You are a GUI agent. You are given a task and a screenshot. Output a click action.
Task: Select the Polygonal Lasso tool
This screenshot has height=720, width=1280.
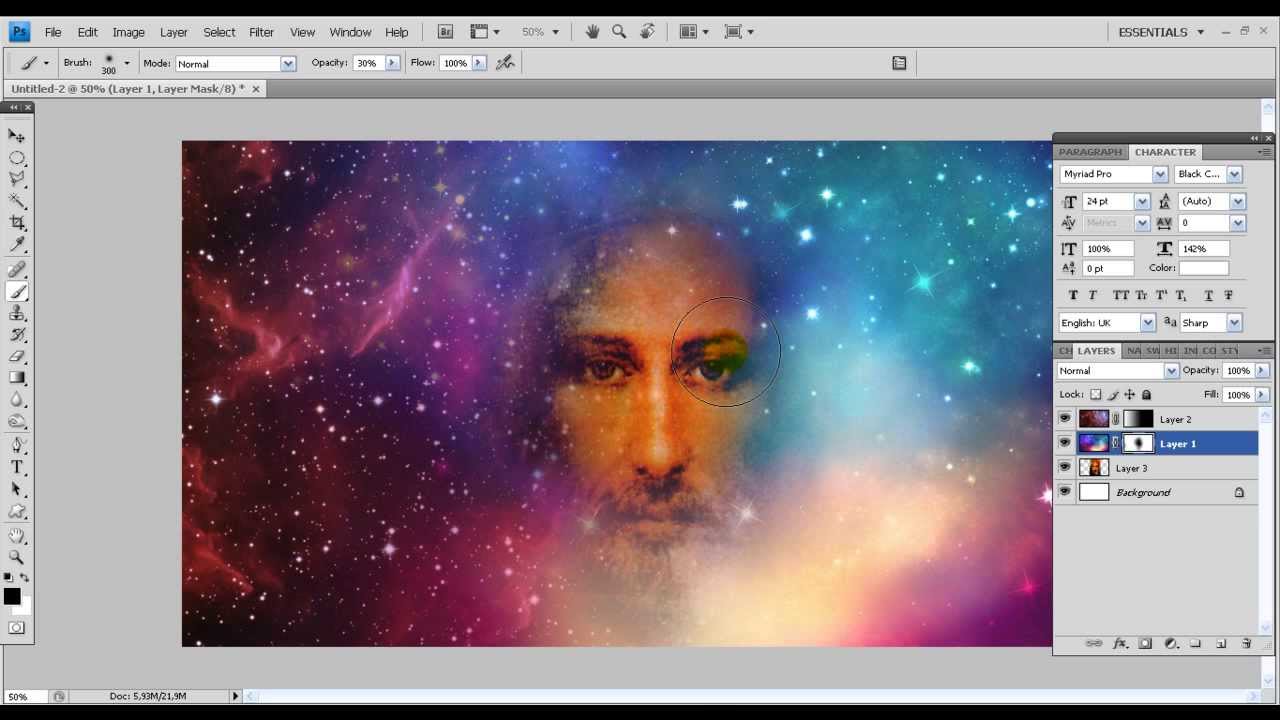click(17, 179)
